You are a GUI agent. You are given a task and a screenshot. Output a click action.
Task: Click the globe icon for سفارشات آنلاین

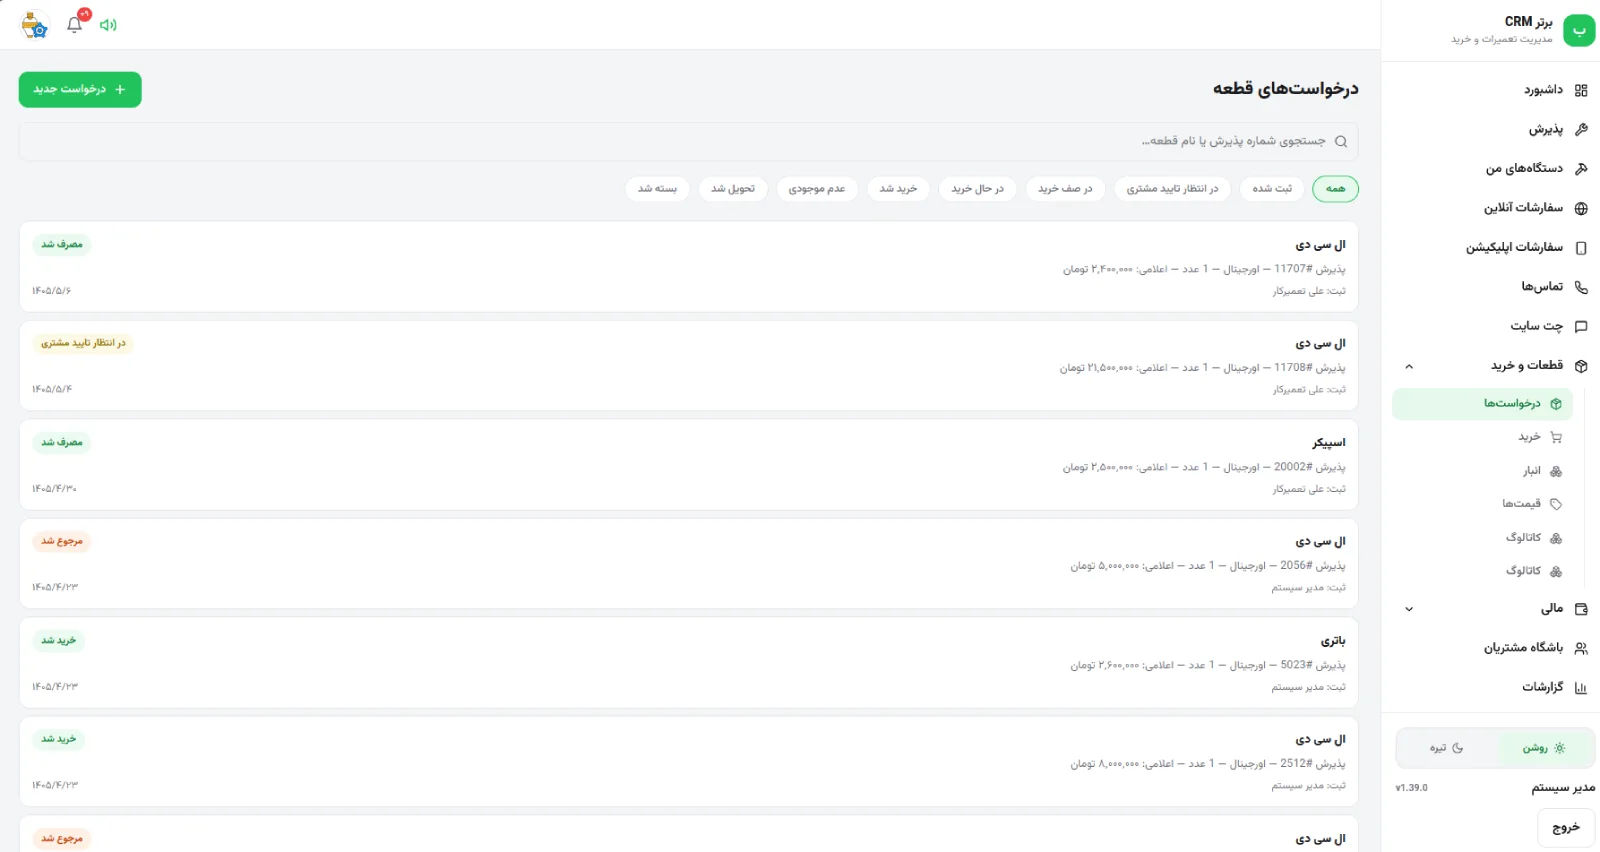tap(1581, 208)
